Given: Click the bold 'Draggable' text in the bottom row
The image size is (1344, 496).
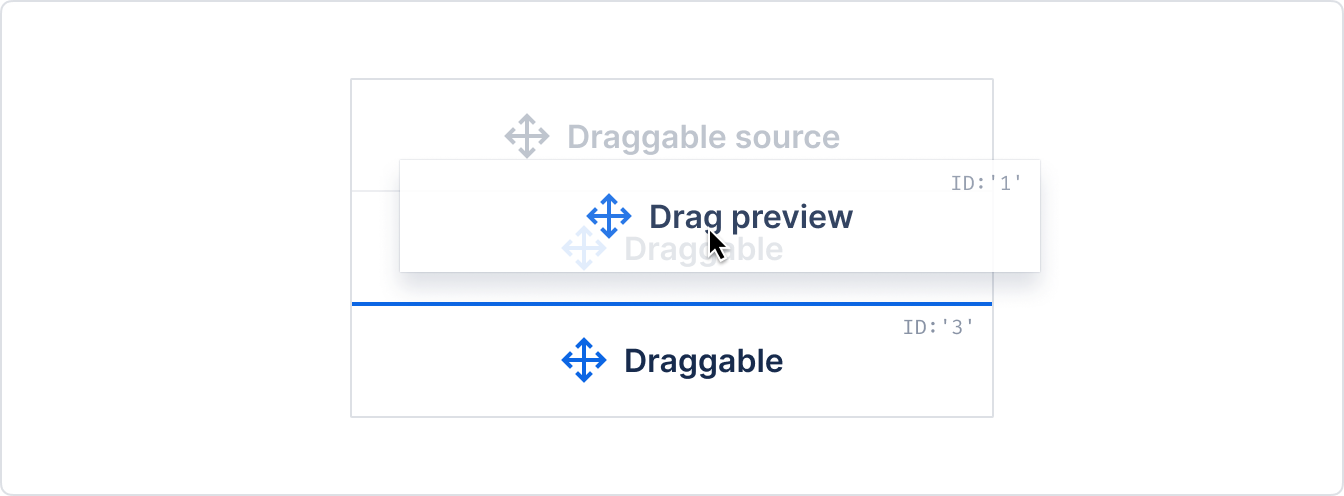Looking at the screenshot, I should click(x=704, y=361).
